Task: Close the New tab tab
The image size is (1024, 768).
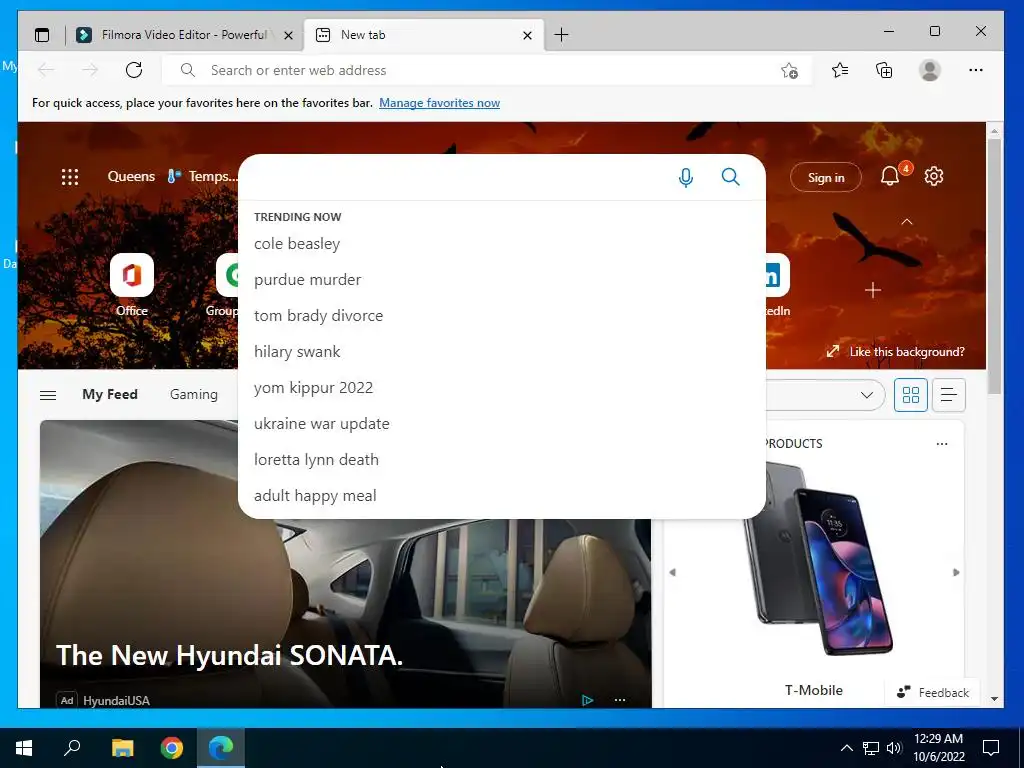Action: click(x=527, y=35)
